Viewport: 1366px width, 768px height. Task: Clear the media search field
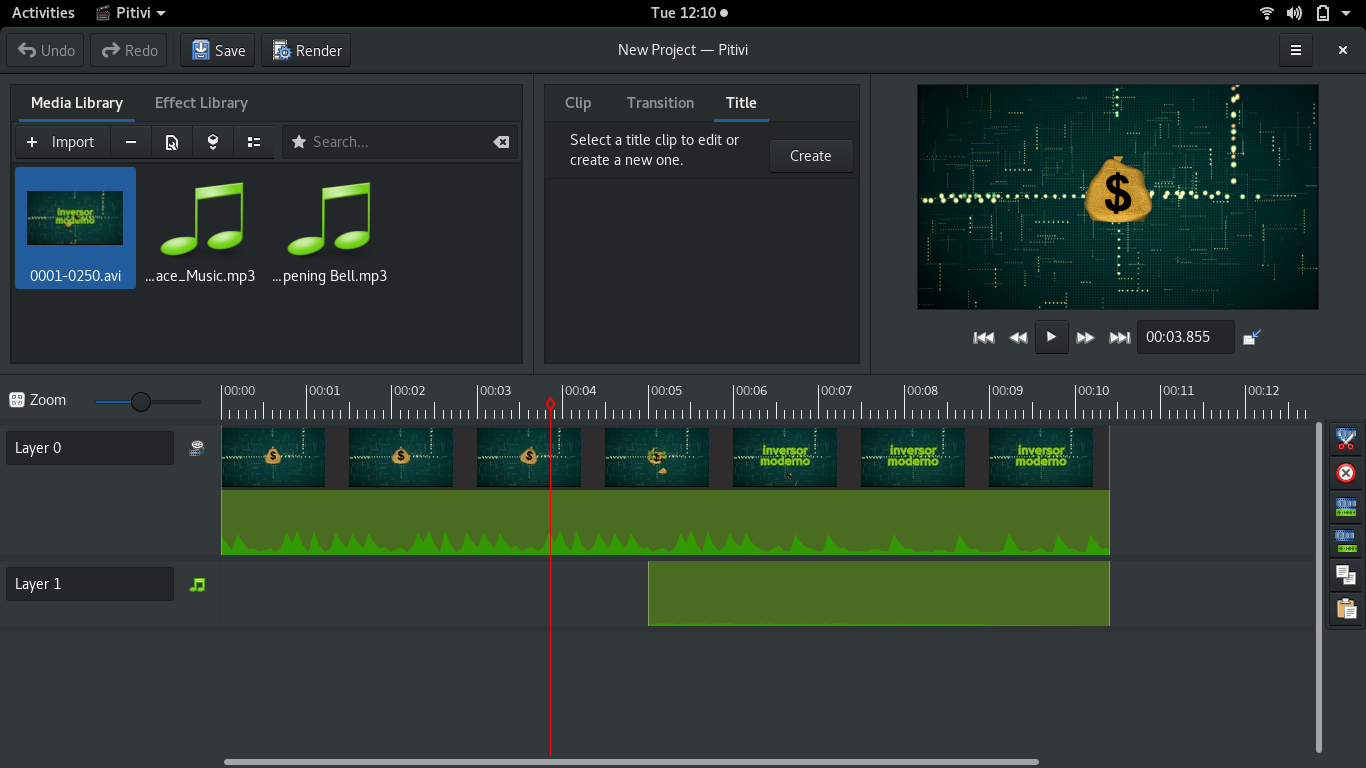pos(501,142)
